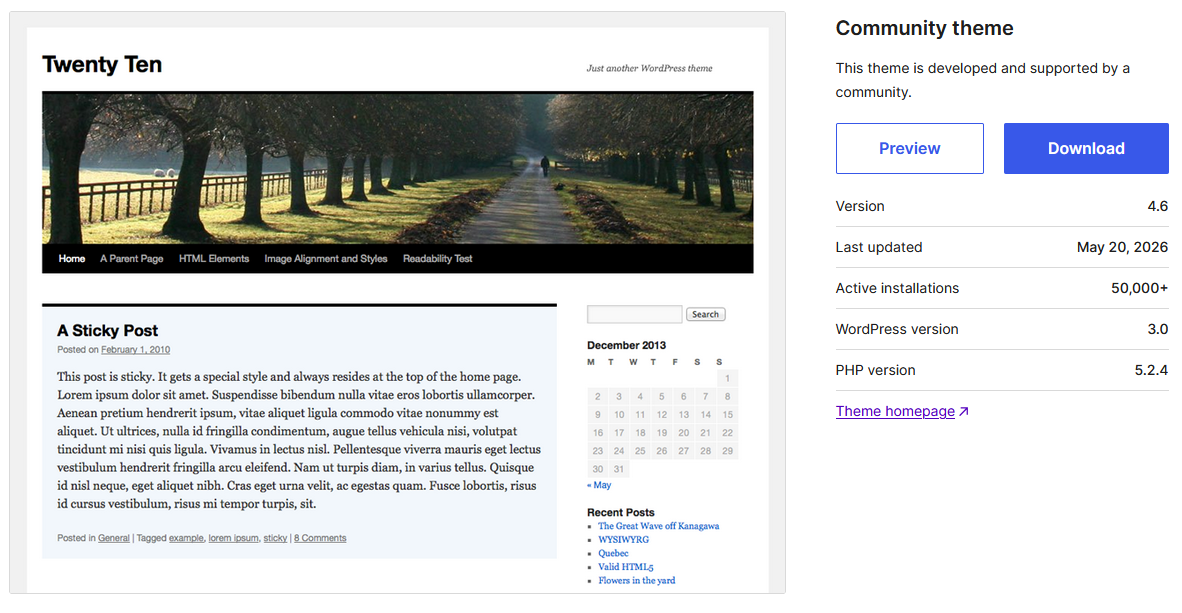The width and height of the screenshot is (1182, 613).
Task: Click the Community theme heading
Action: pyautogui.click(x=924, y=29)
